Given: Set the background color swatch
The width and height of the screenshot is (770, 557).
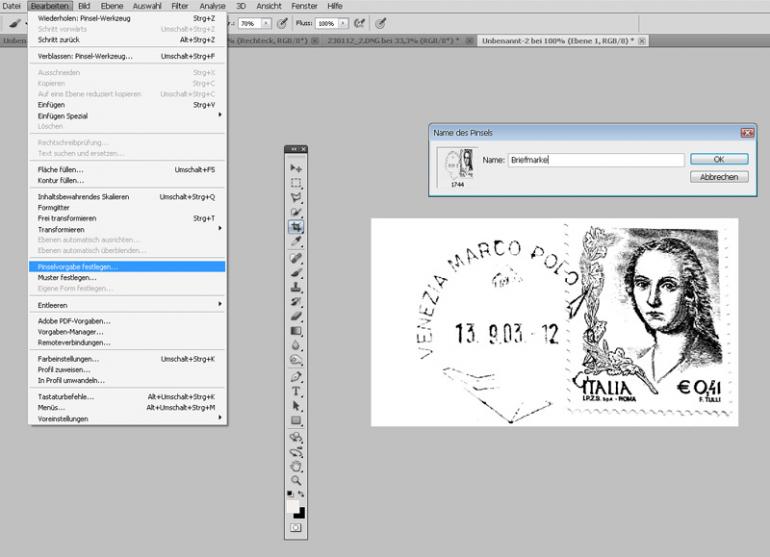Looking at the screenshot, I should click(301, 514).
